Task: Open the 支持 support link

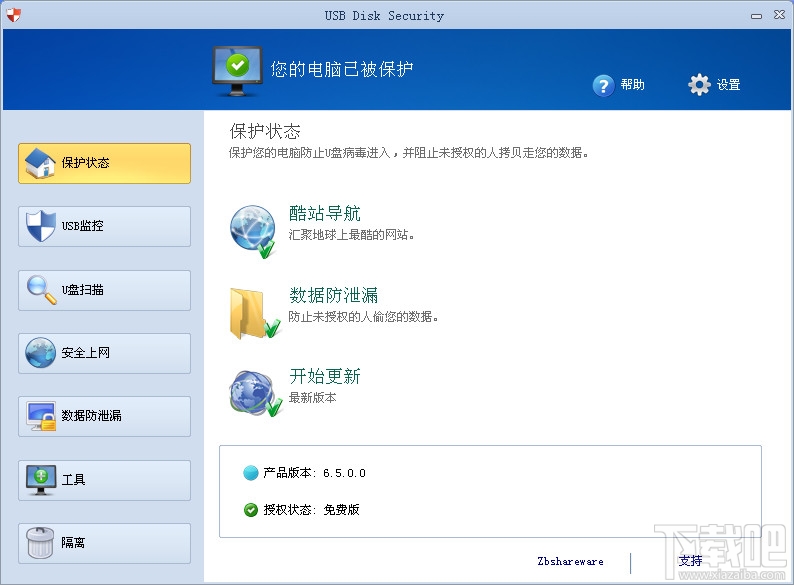Action: point(690,561)
